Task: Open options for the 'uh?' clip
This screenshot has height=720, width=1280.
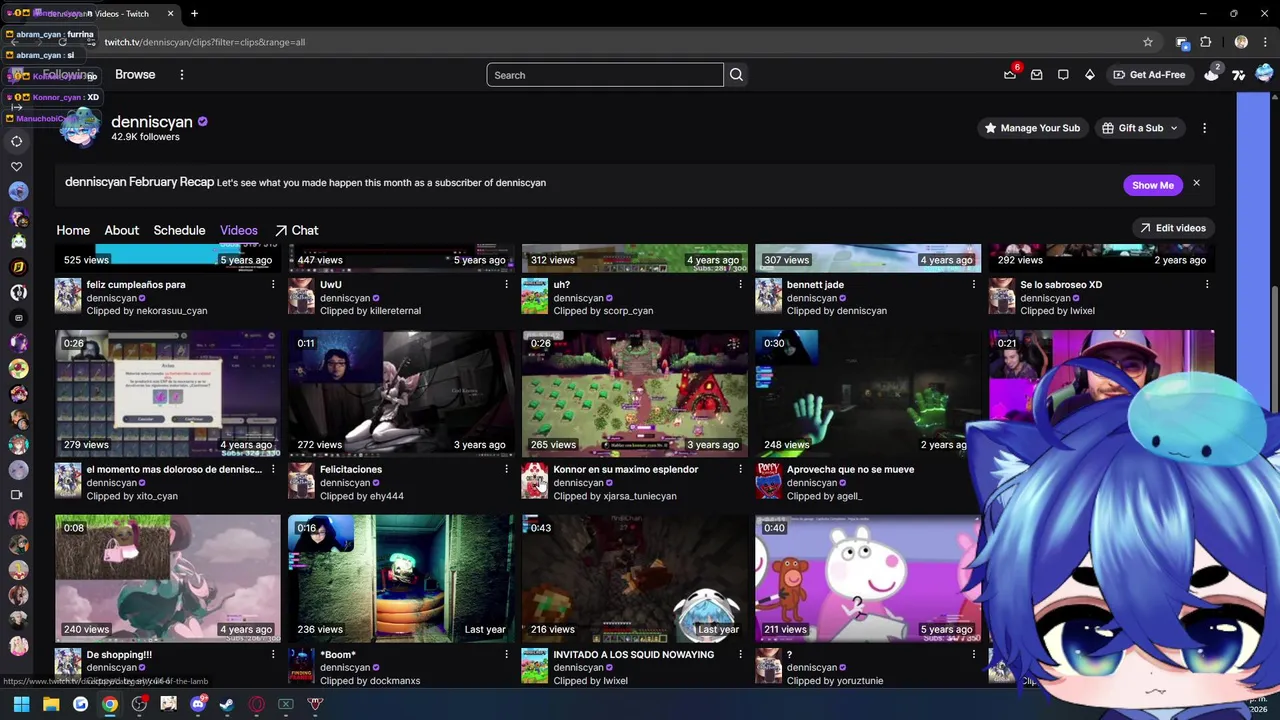Action: click(x=740, y=285)
